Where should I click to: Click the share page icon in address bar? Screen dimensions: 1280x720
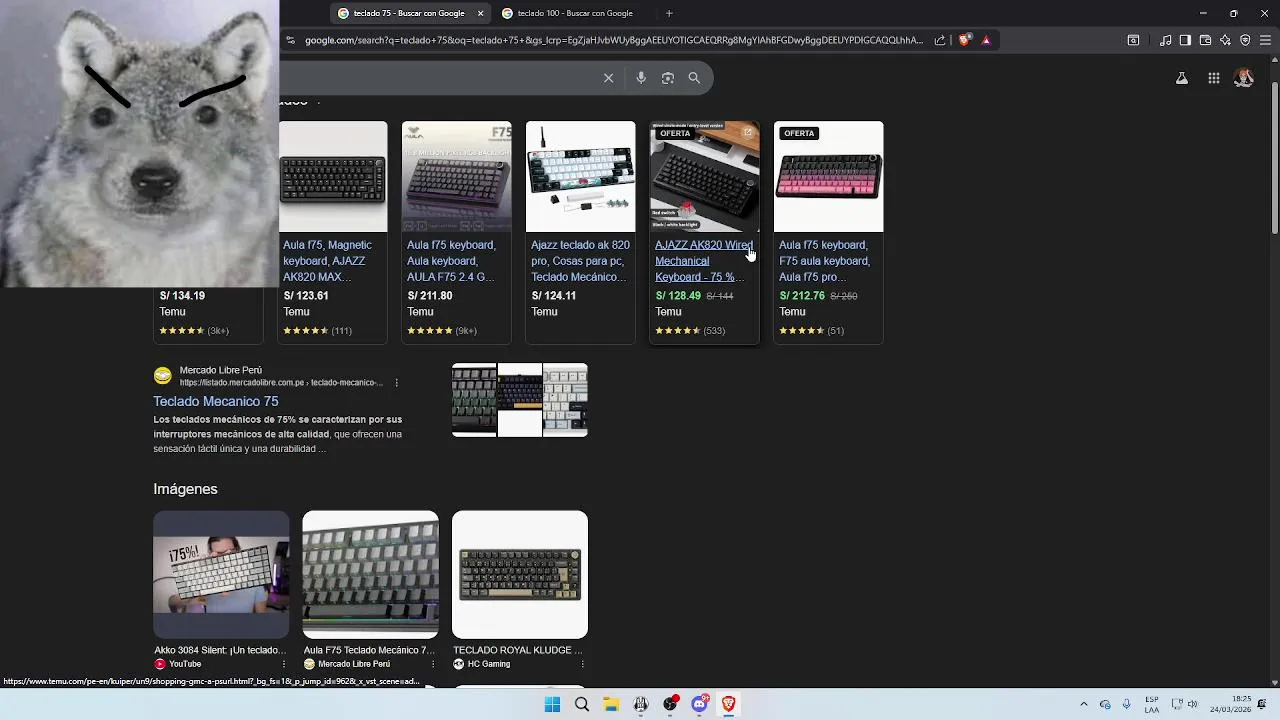[940, 40]
